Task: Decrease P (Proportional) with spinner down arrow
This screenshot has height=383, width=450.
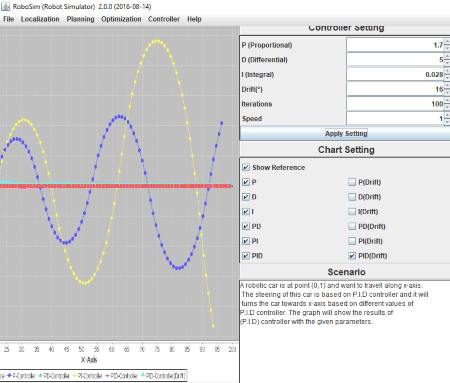Action: point(447,48)
